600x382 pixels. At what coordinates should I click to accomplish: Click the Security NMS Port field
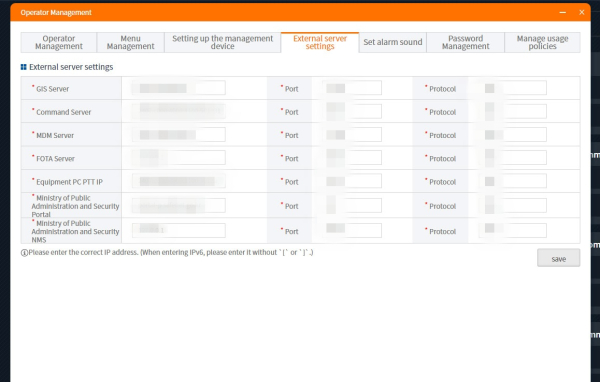pos(352,230)
